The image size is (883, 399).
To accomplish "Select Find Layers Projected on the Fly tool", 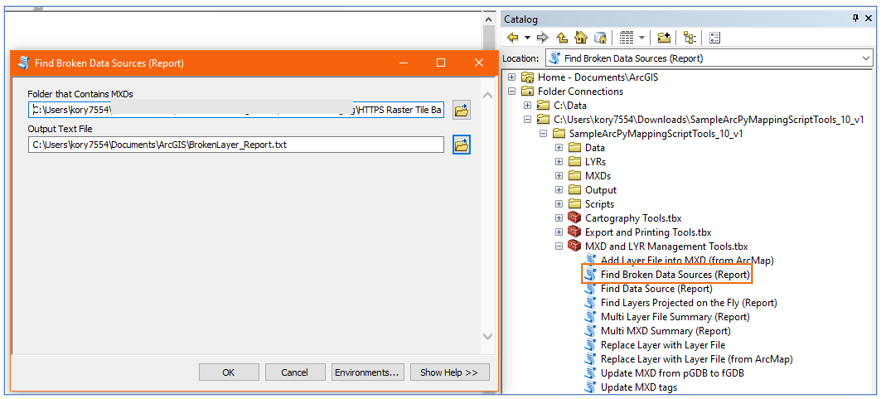I will pyautogui.click(x=689, y=303).
